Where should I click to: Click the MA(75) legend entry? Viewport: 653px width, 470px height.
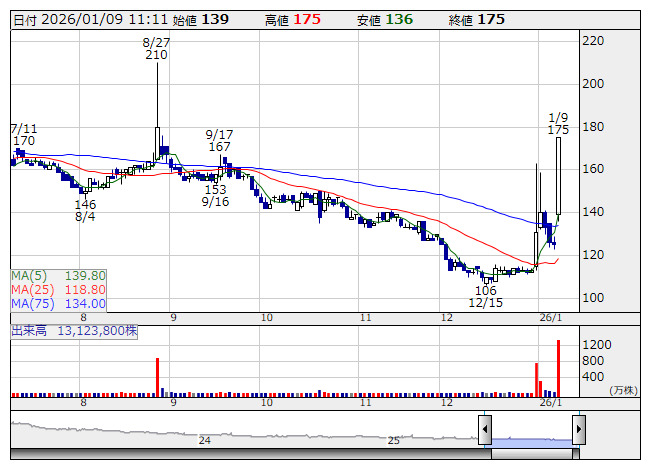pos(59,303)
